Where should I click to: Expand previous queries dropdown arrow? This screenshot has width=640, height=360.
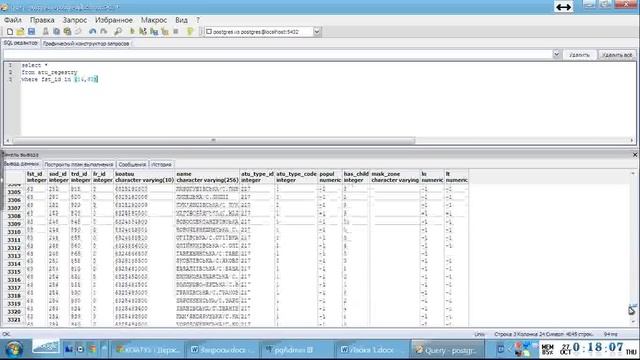pyautogui.click(x=556, y=54)
